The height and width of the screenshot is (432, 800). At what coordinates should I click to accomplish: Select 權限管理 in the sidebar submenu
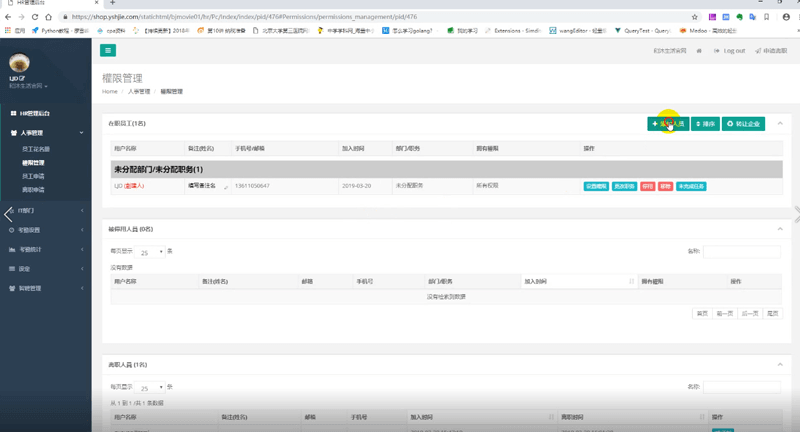[33, 163]
